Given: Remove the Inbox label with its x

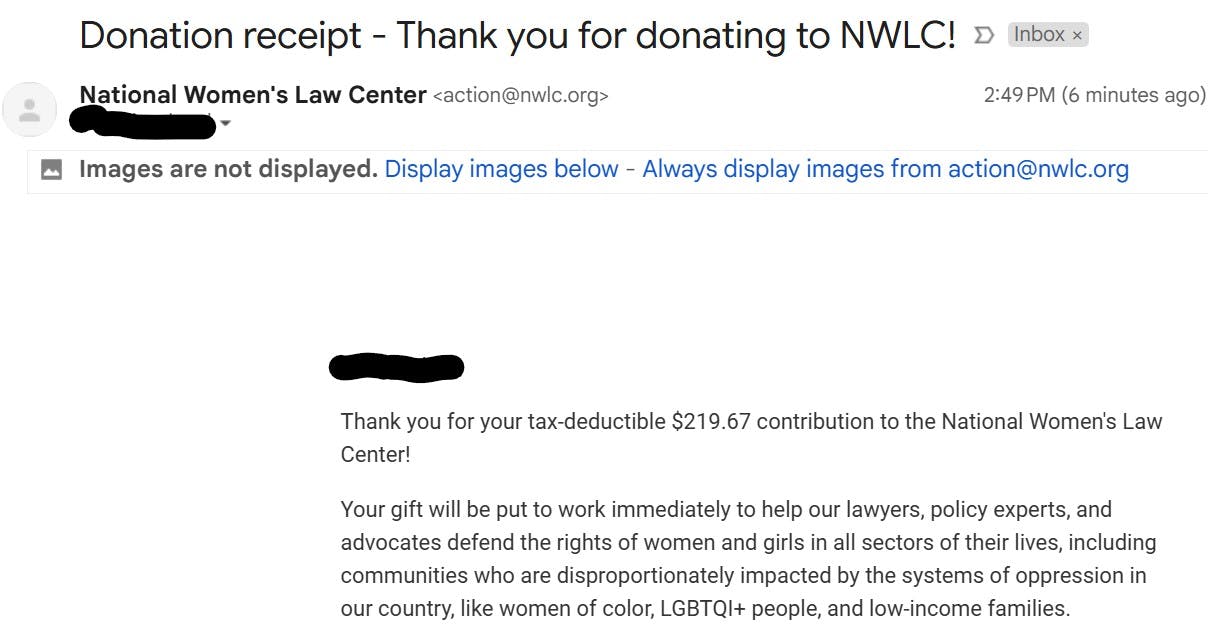Looking at the screenshot, I should click(x=1077, y=36).
